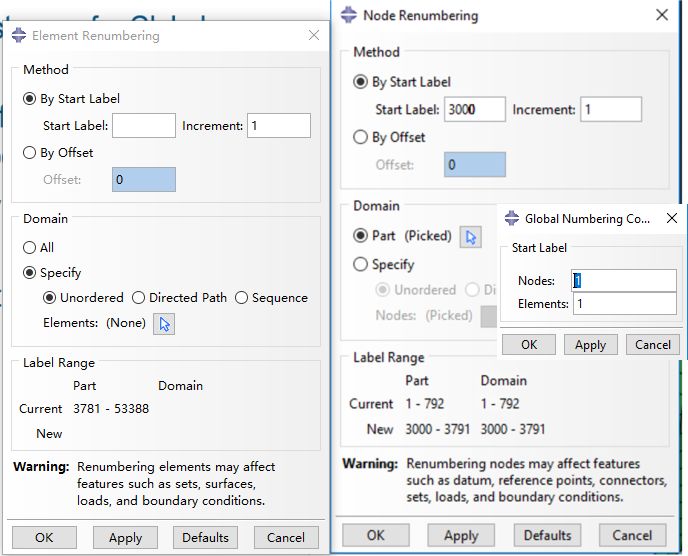Close the Global Numbering Control dialog

[672, 218]
